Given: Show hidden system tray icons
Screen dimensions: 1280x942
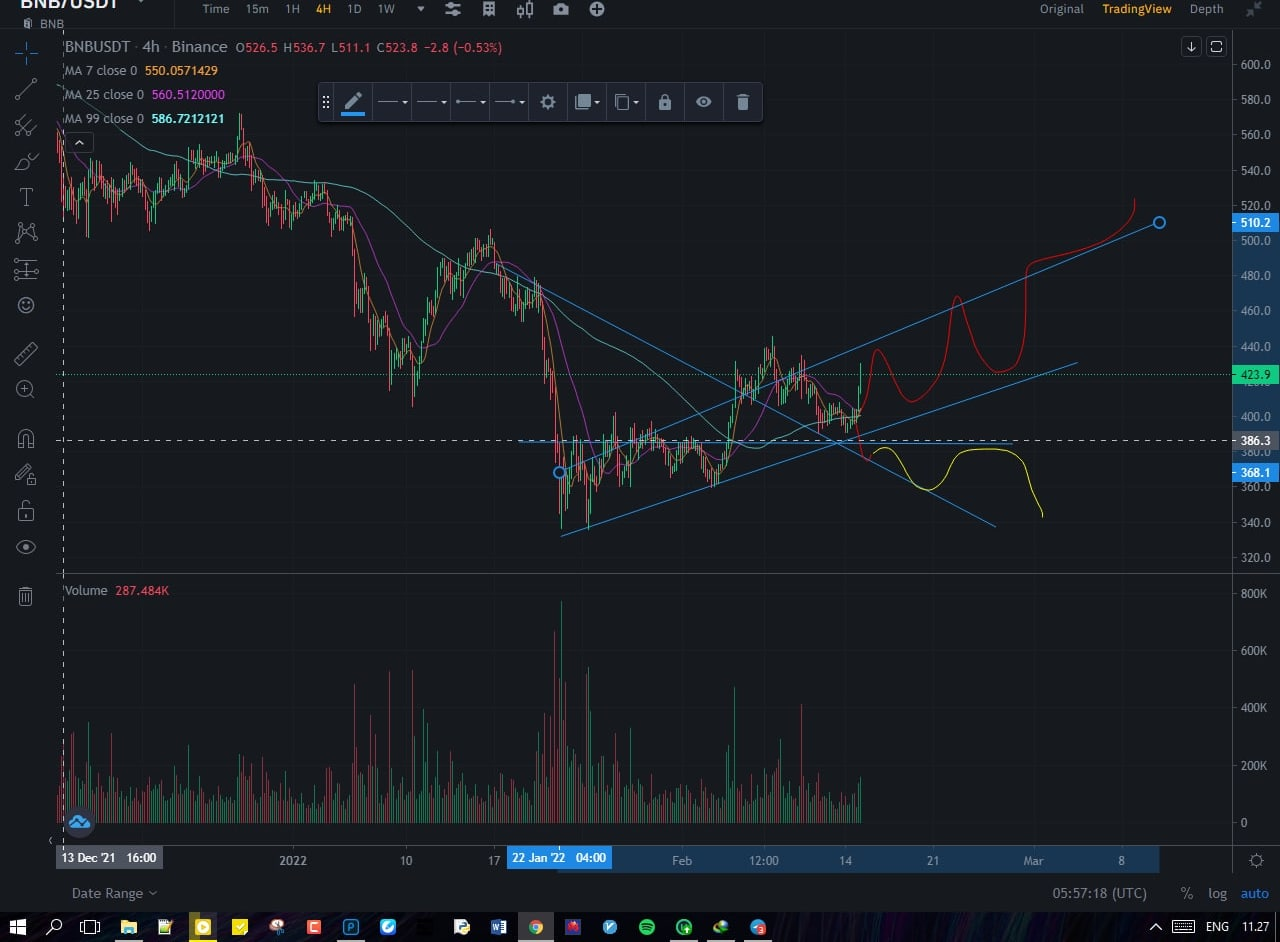Looking at the screenshot, I should pos(1155,927).
